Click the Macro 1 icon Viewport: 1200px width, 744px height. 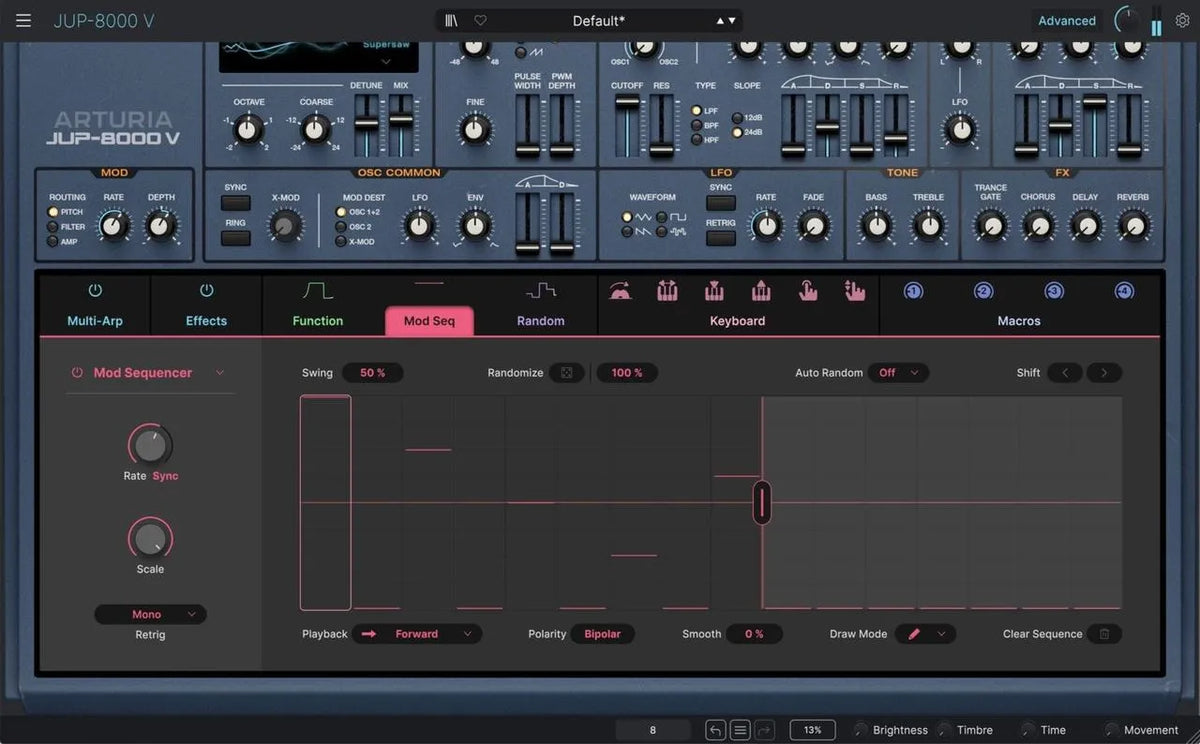912,290
